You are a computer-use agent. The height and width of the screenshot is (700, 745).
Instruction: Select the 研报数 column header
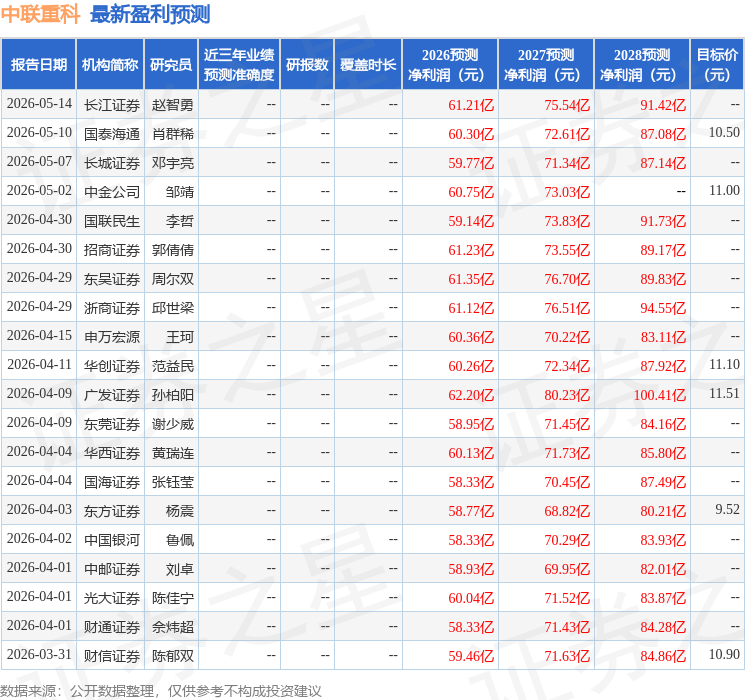pyautogui.click(x=307, y=65)
